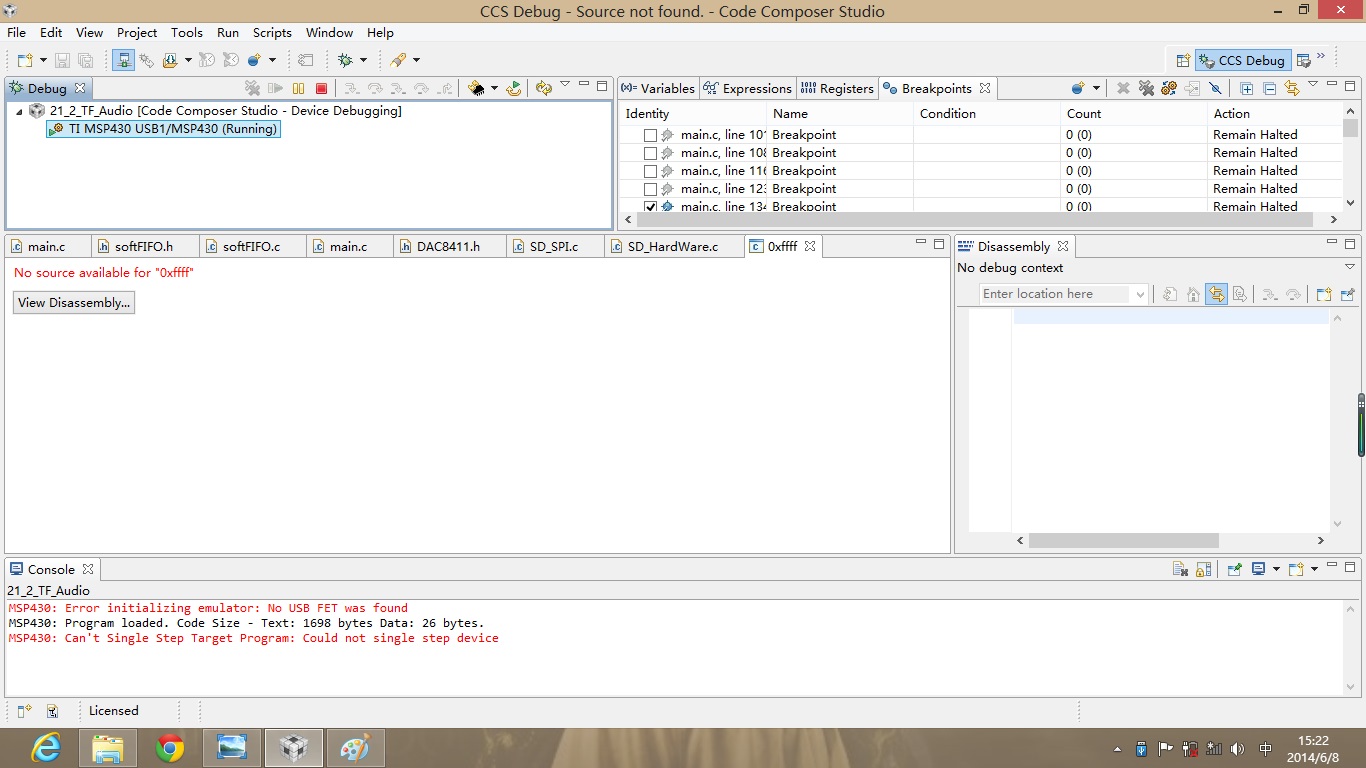Click the Load program chip icon
This screenshot has width=1366, height=768.
[477, 88]
